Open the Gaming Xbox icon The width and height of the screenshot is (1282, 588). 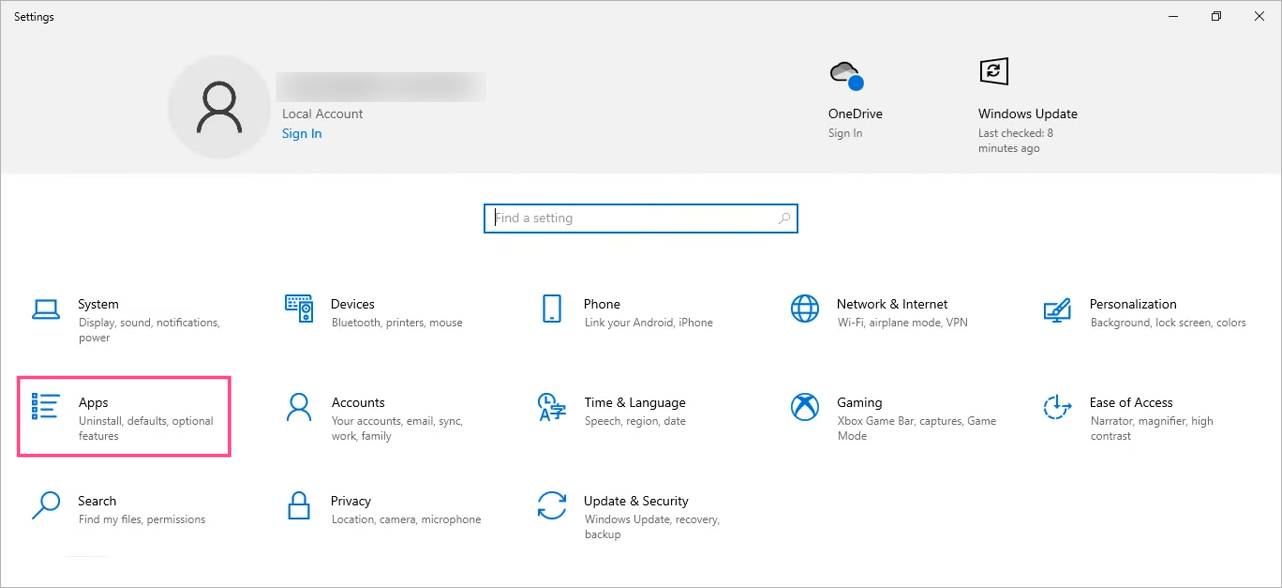(805, 407)
